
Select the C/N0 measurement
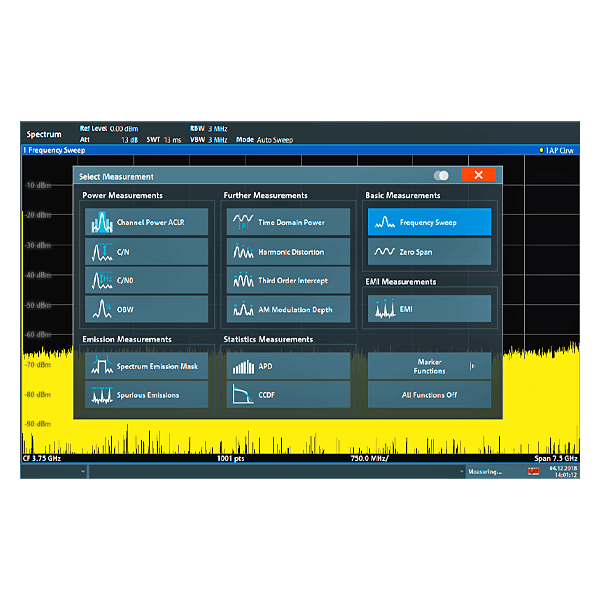pyautogui.click(x=146, y=280)
